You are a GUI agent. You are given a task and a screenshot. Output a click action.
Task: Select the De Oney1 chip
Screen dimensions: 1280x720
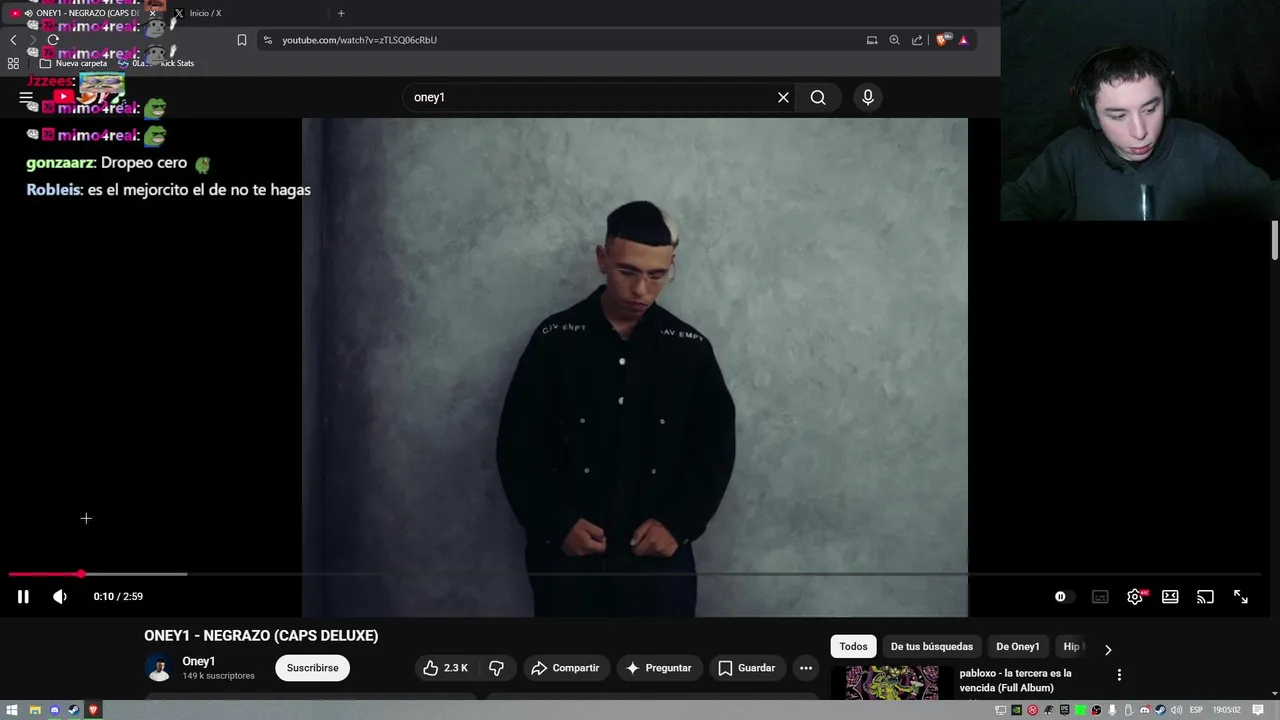click(x=1018, y=647)
